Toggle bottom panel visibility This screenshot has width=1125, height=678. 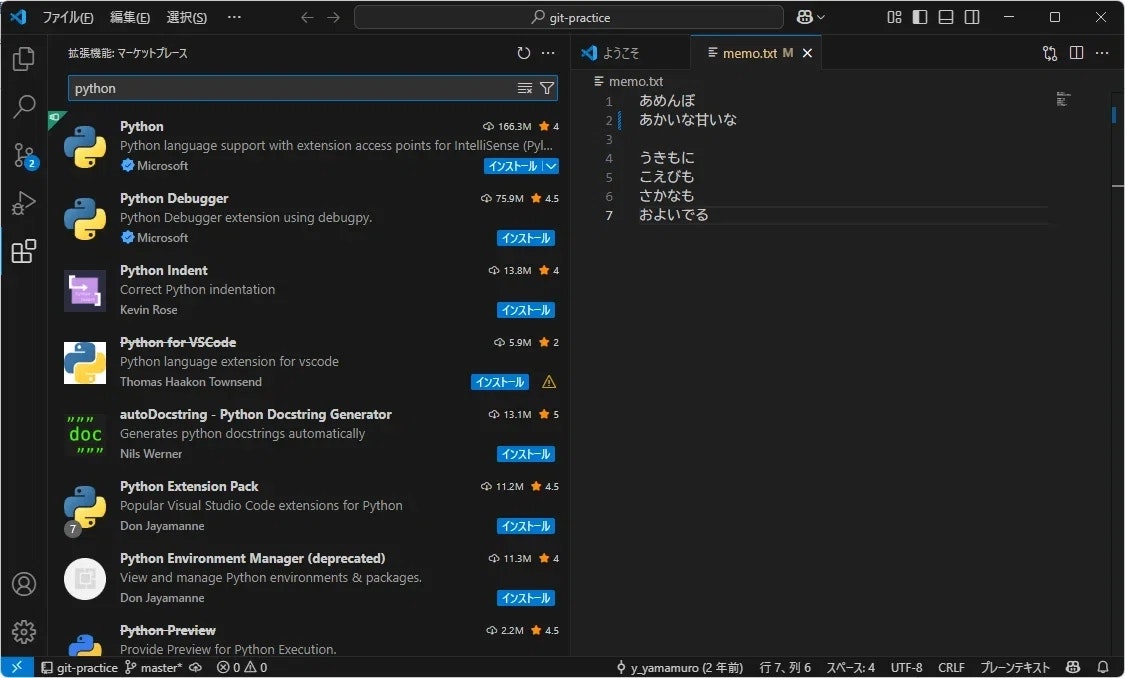(946, 17)
